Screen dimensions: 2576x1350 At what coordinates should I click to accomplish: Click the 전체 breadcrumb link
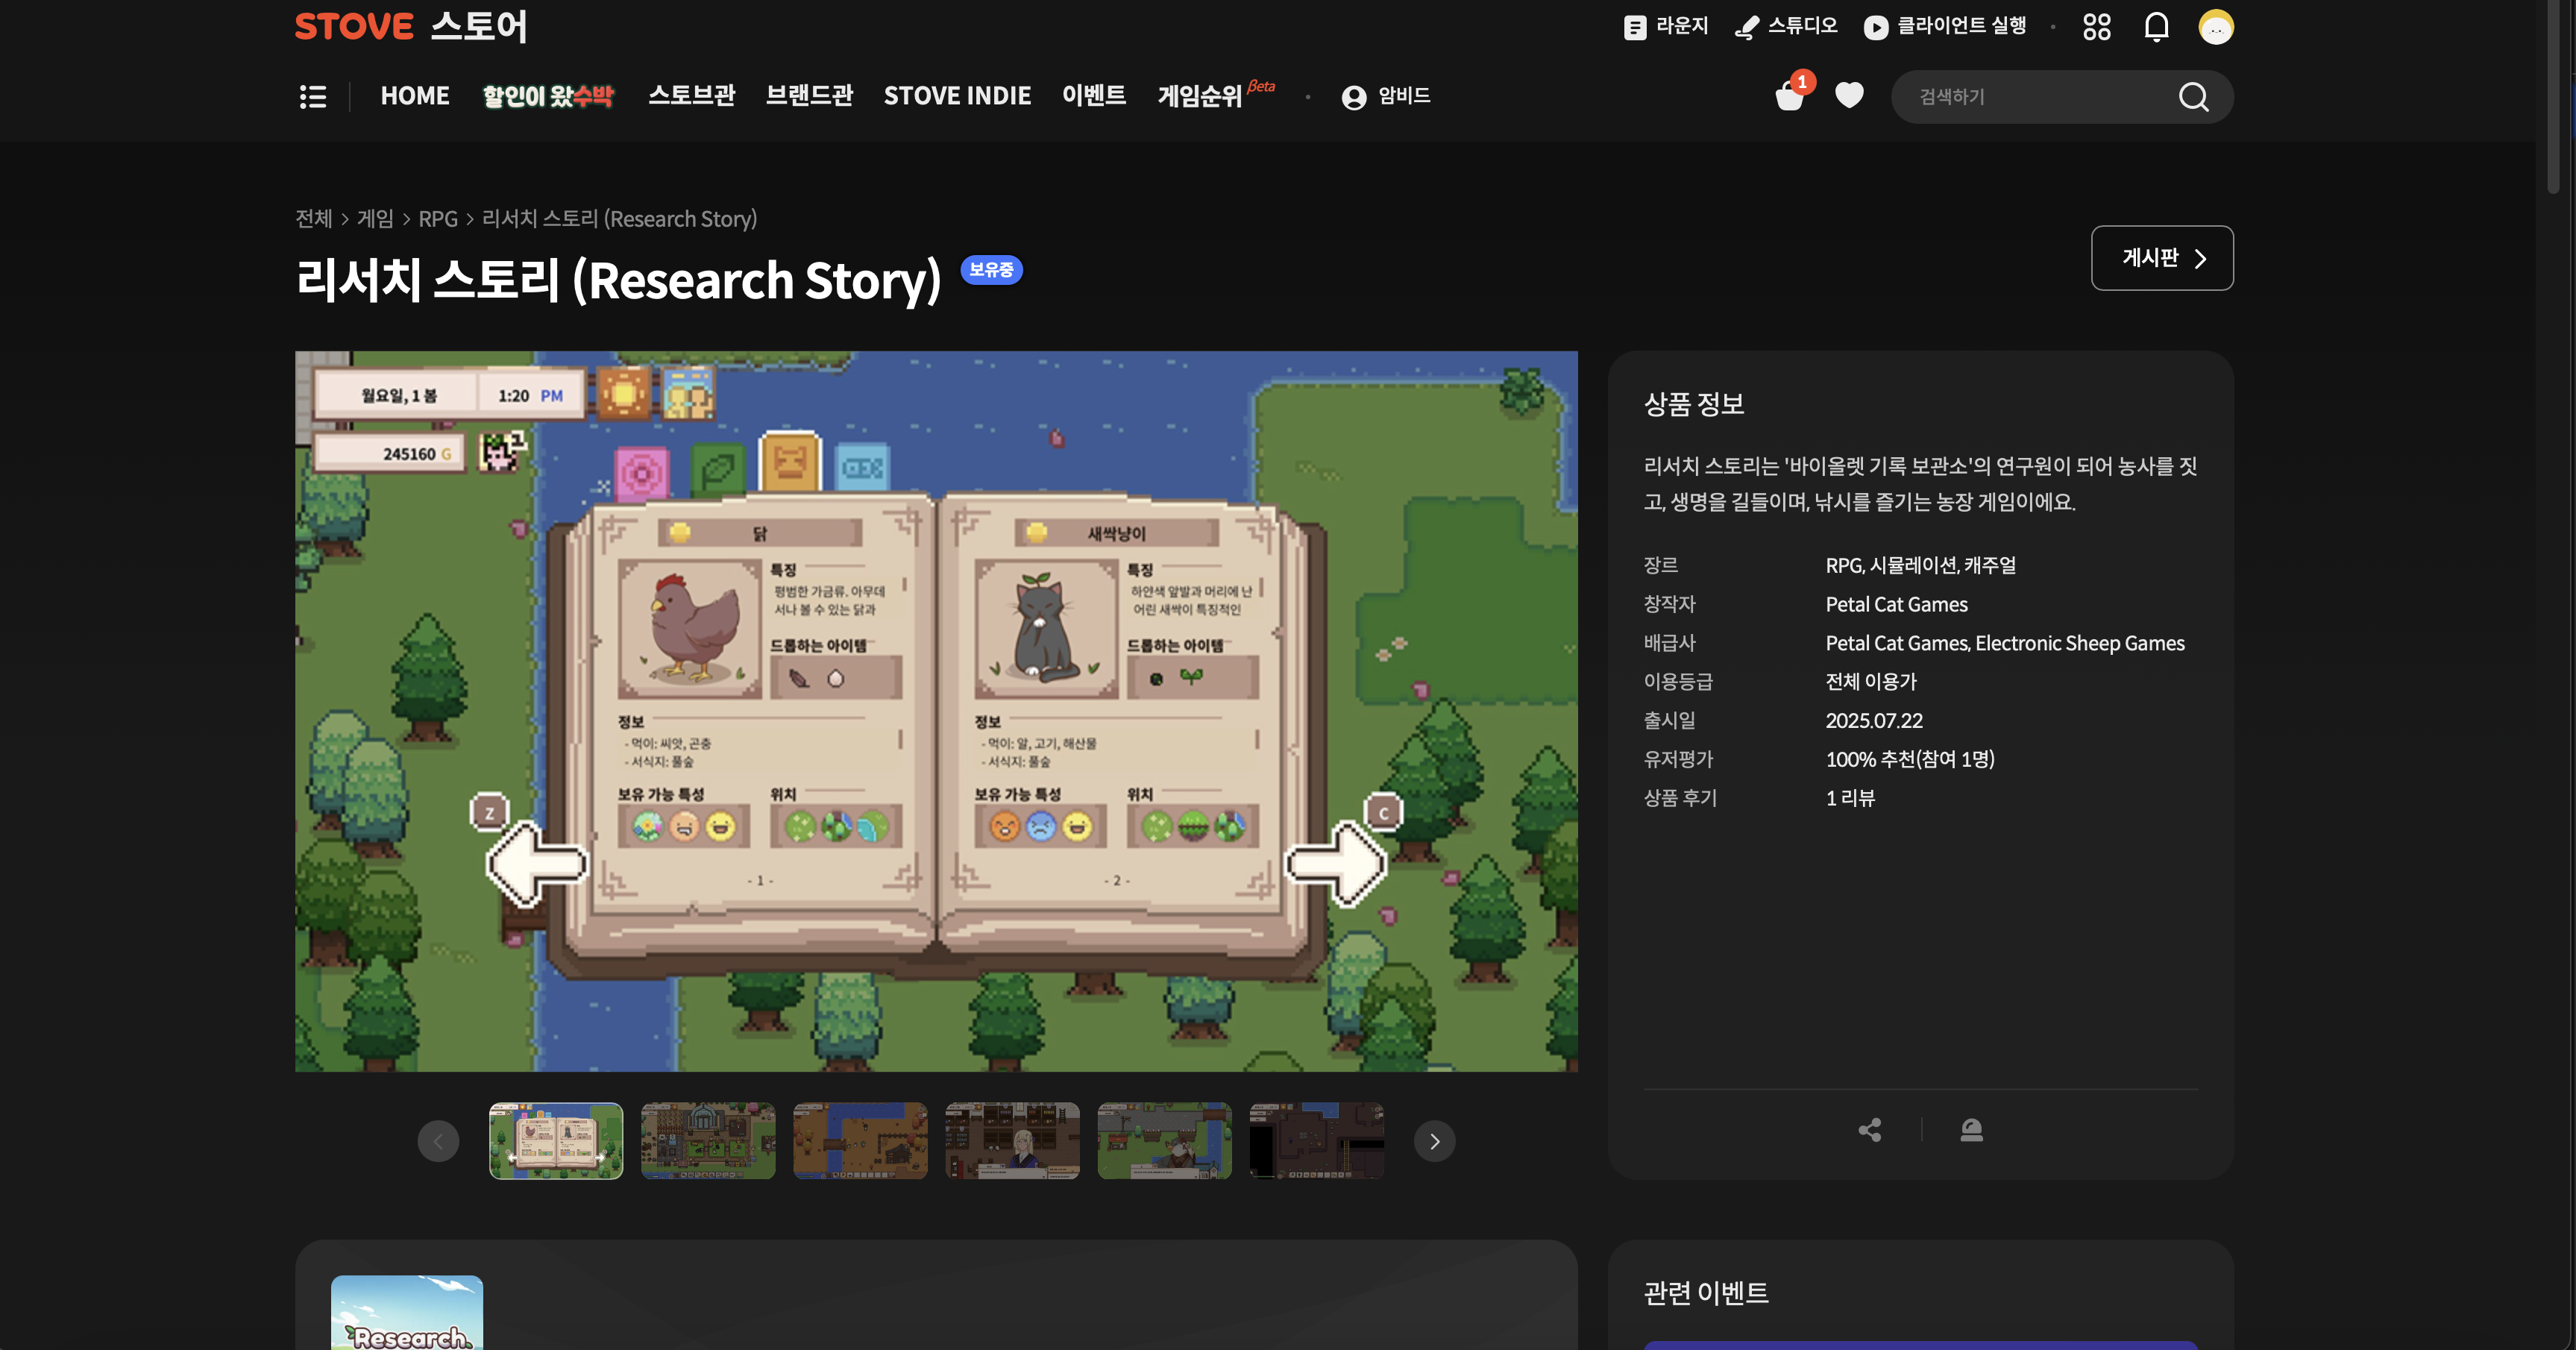coord(314,218)
